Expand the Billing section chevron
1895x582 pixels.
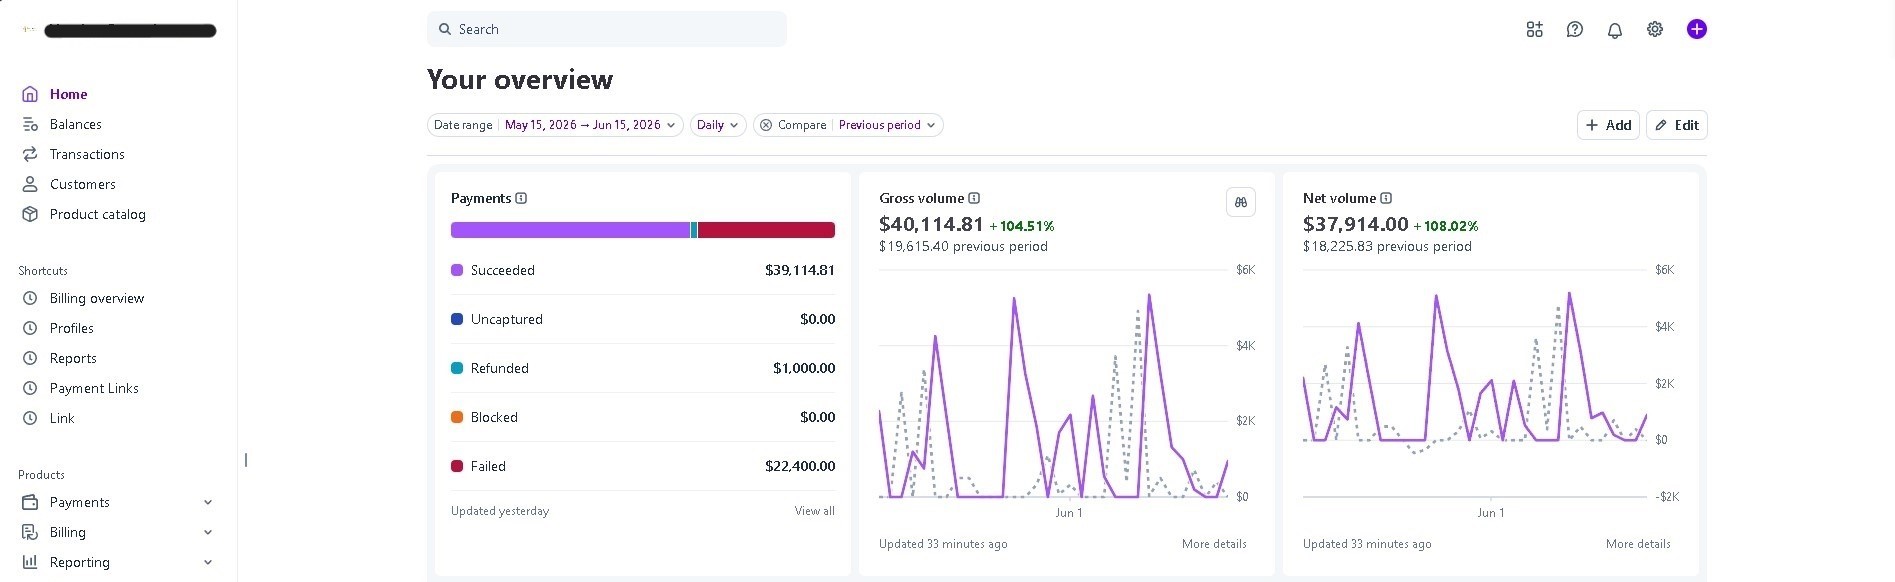tap(208, 532)
